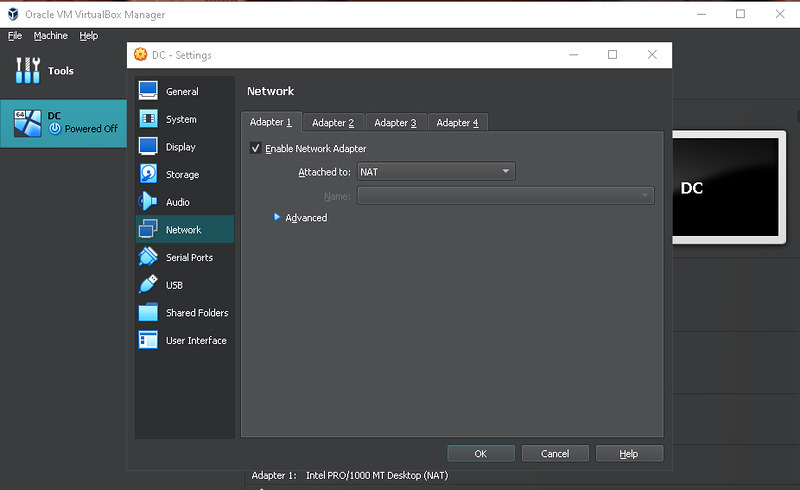This screenshot has height=490, width=800.
Task: Click the Adapter 1 Intel PRO/1000 details text
Action: coord(349,475)
